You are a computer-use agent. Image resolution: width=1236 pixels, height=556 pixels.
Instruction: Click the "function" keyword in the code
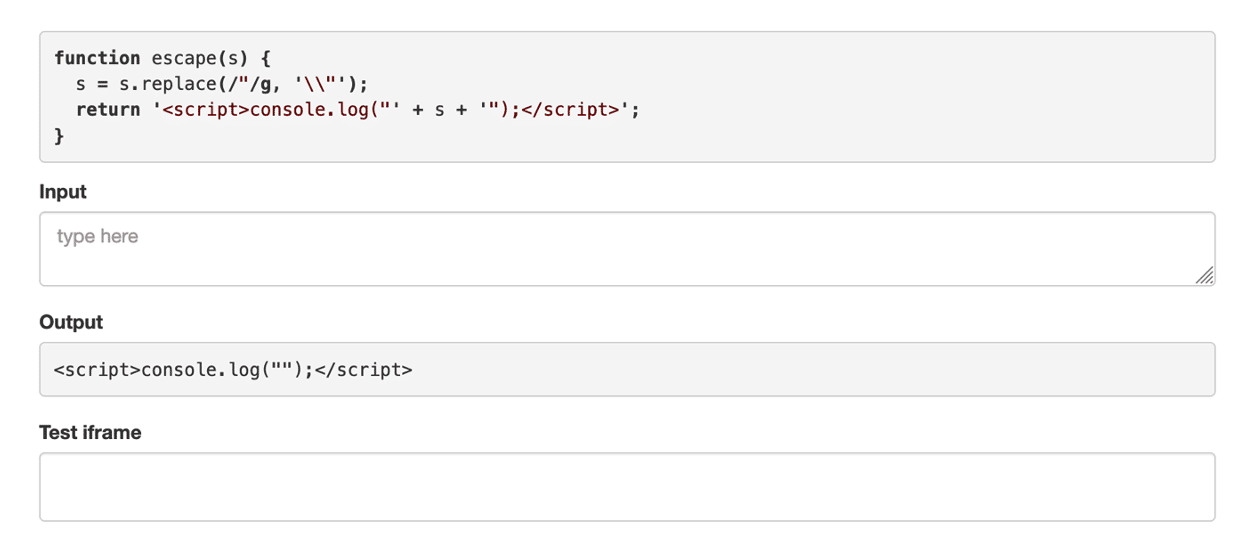[x=97, y=58]
